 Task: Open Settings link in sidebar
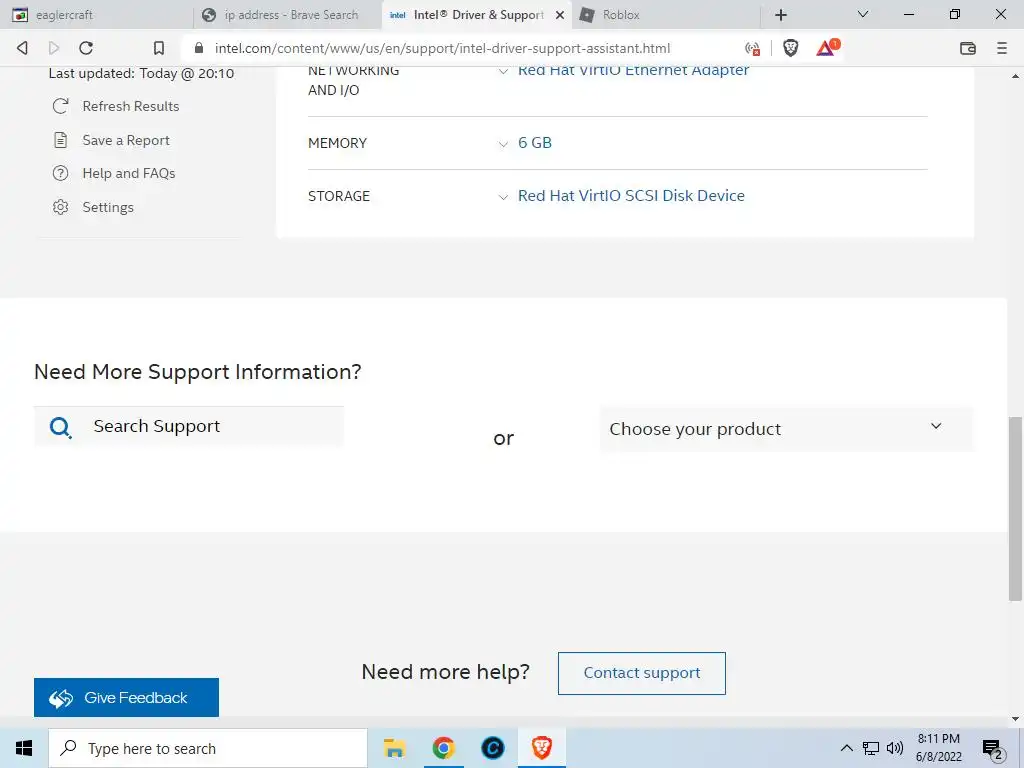(108, 207)
